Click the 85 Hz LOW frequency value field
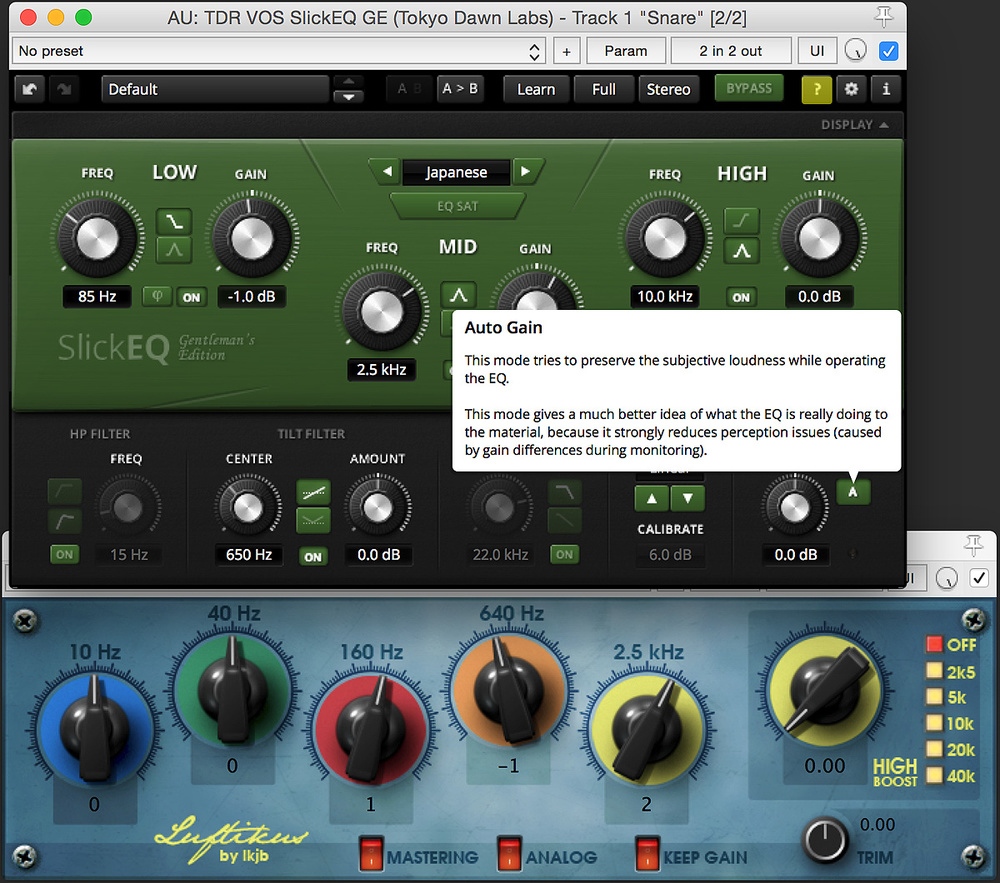The image size is (1000, 883). (x=97, y=296)
